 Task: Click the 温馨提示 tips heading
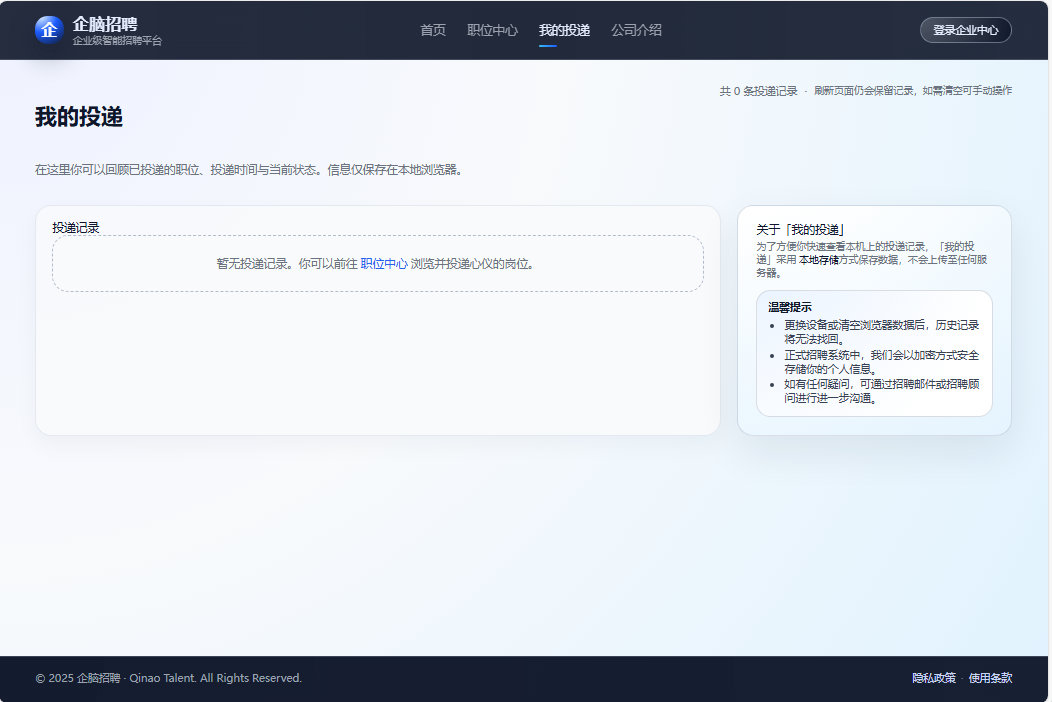tap(789, 307)
